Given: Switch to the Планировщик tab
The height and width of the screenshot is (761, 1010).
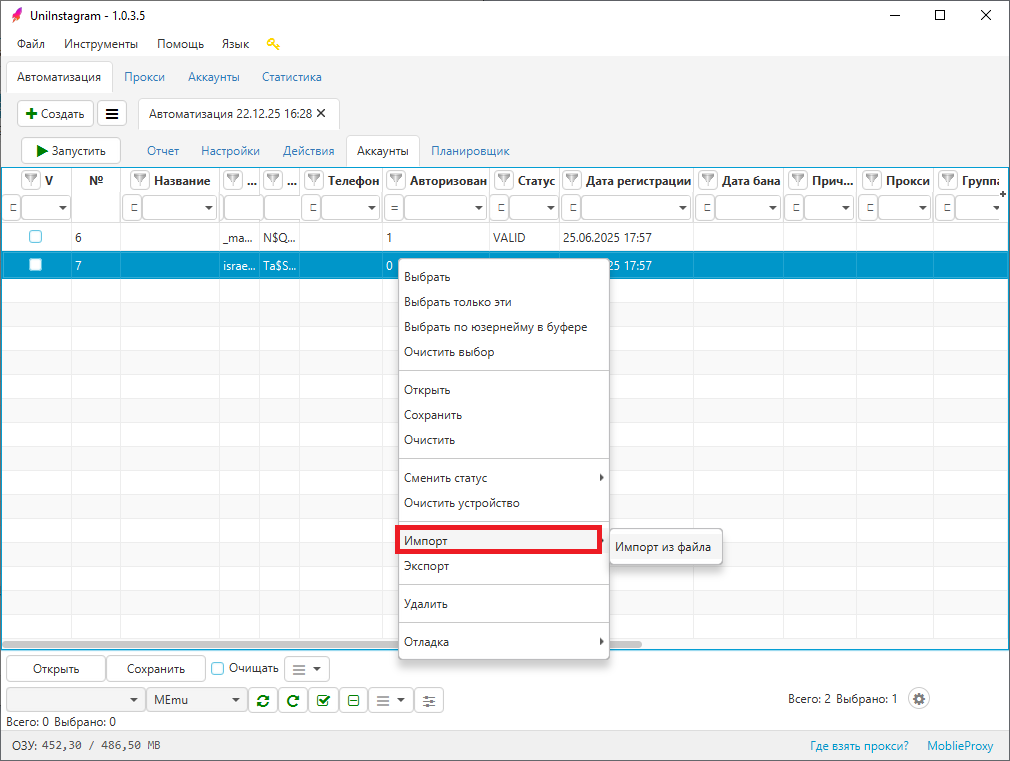Looking at the screenshot, I should coord(470,151).
